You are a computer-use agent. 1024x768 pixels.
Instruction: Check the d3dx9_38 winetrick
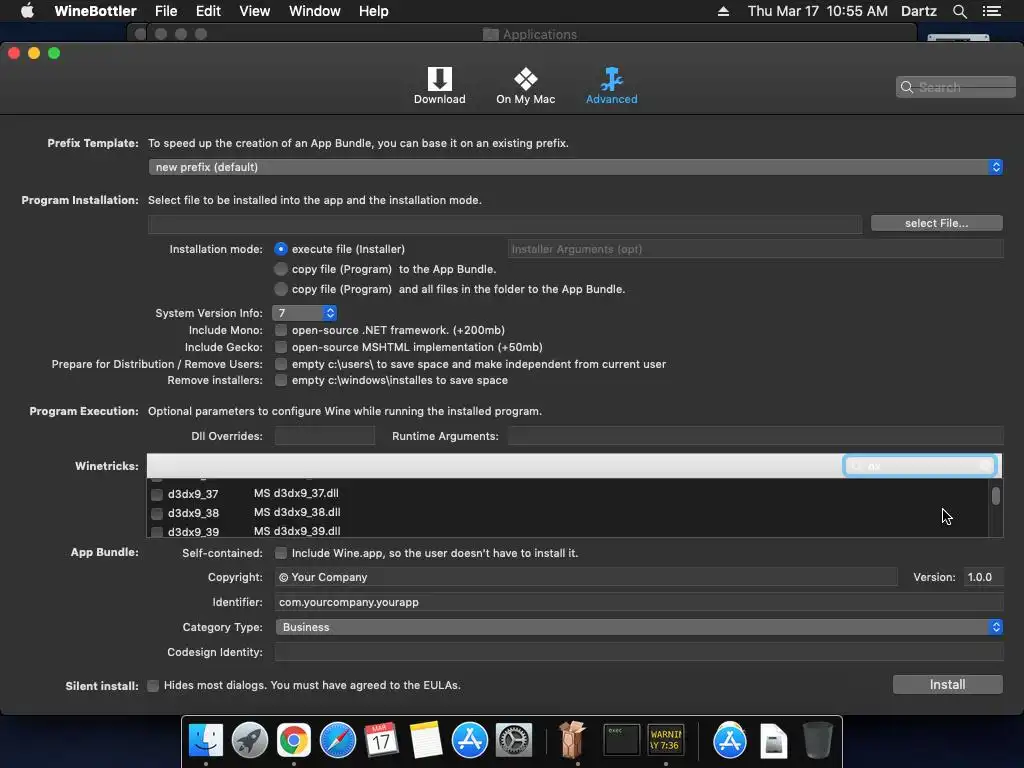click(x=157, y=513)
